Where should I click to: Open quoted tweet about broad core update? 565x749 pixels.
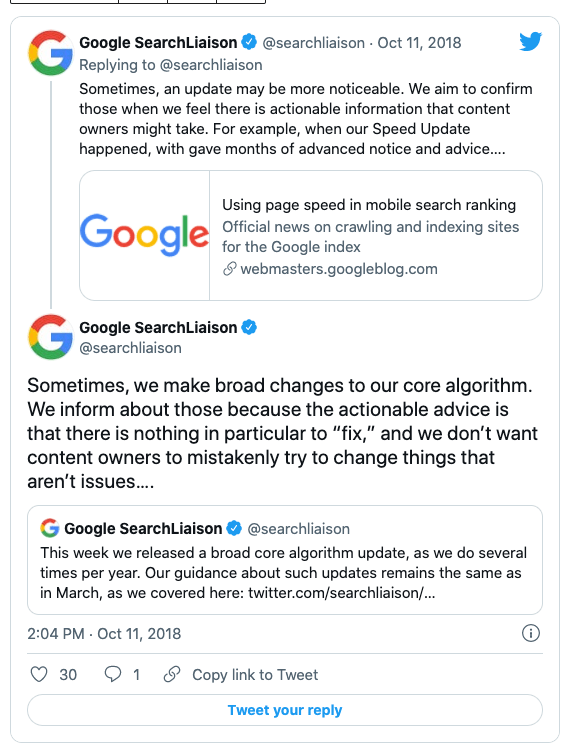point(285,560)
